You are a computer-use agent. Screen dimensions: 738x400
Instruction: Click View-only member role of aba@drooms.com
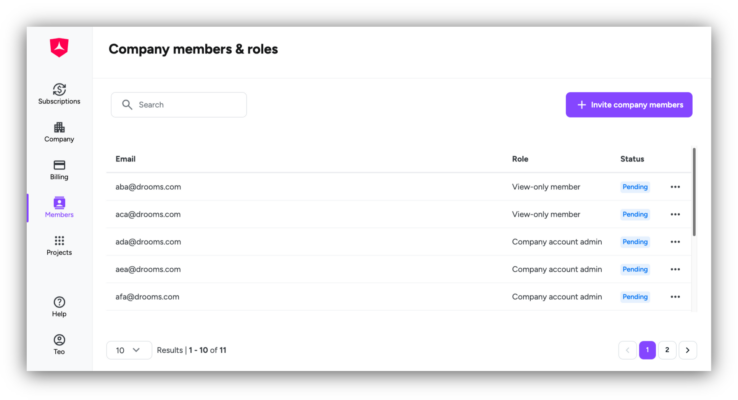pos(546,187)
